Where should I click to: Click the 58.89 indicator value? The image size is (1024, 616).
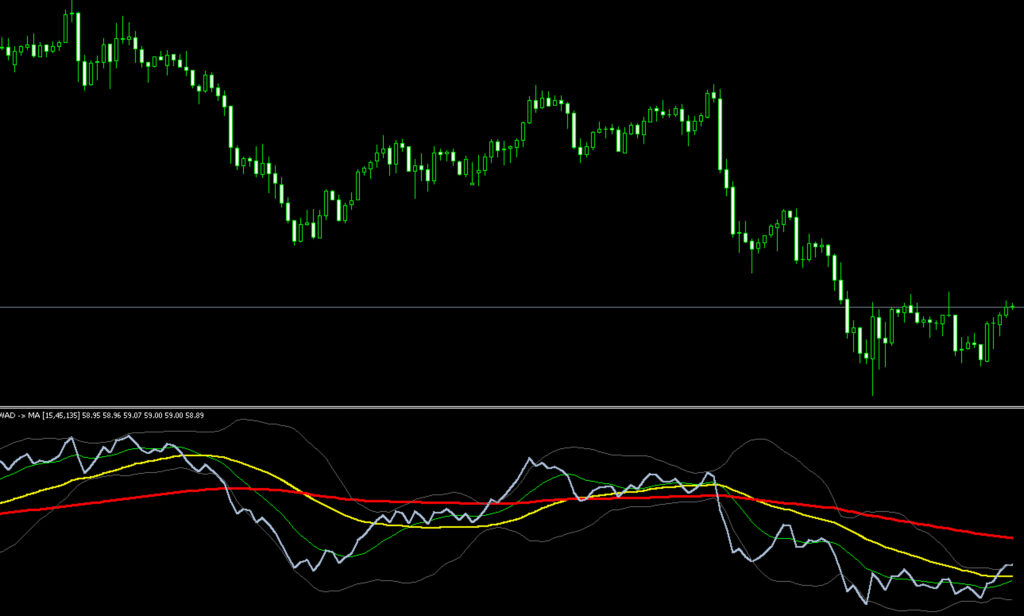tap(195, 415)
